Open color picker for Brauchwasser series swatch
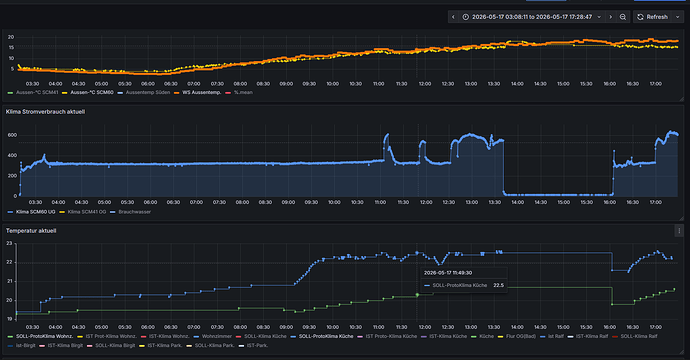The image size is (690, 360). 113,212
